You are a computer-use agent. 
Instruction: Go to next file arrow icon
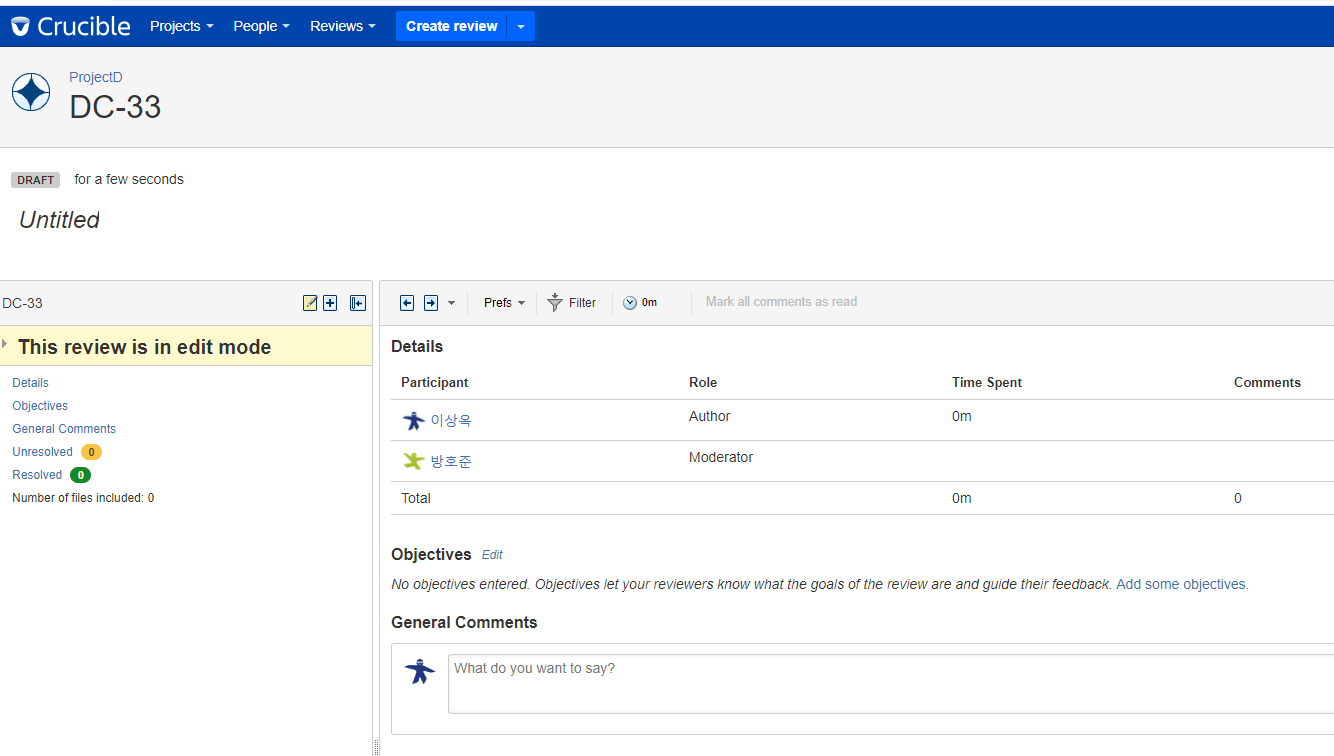431,303
